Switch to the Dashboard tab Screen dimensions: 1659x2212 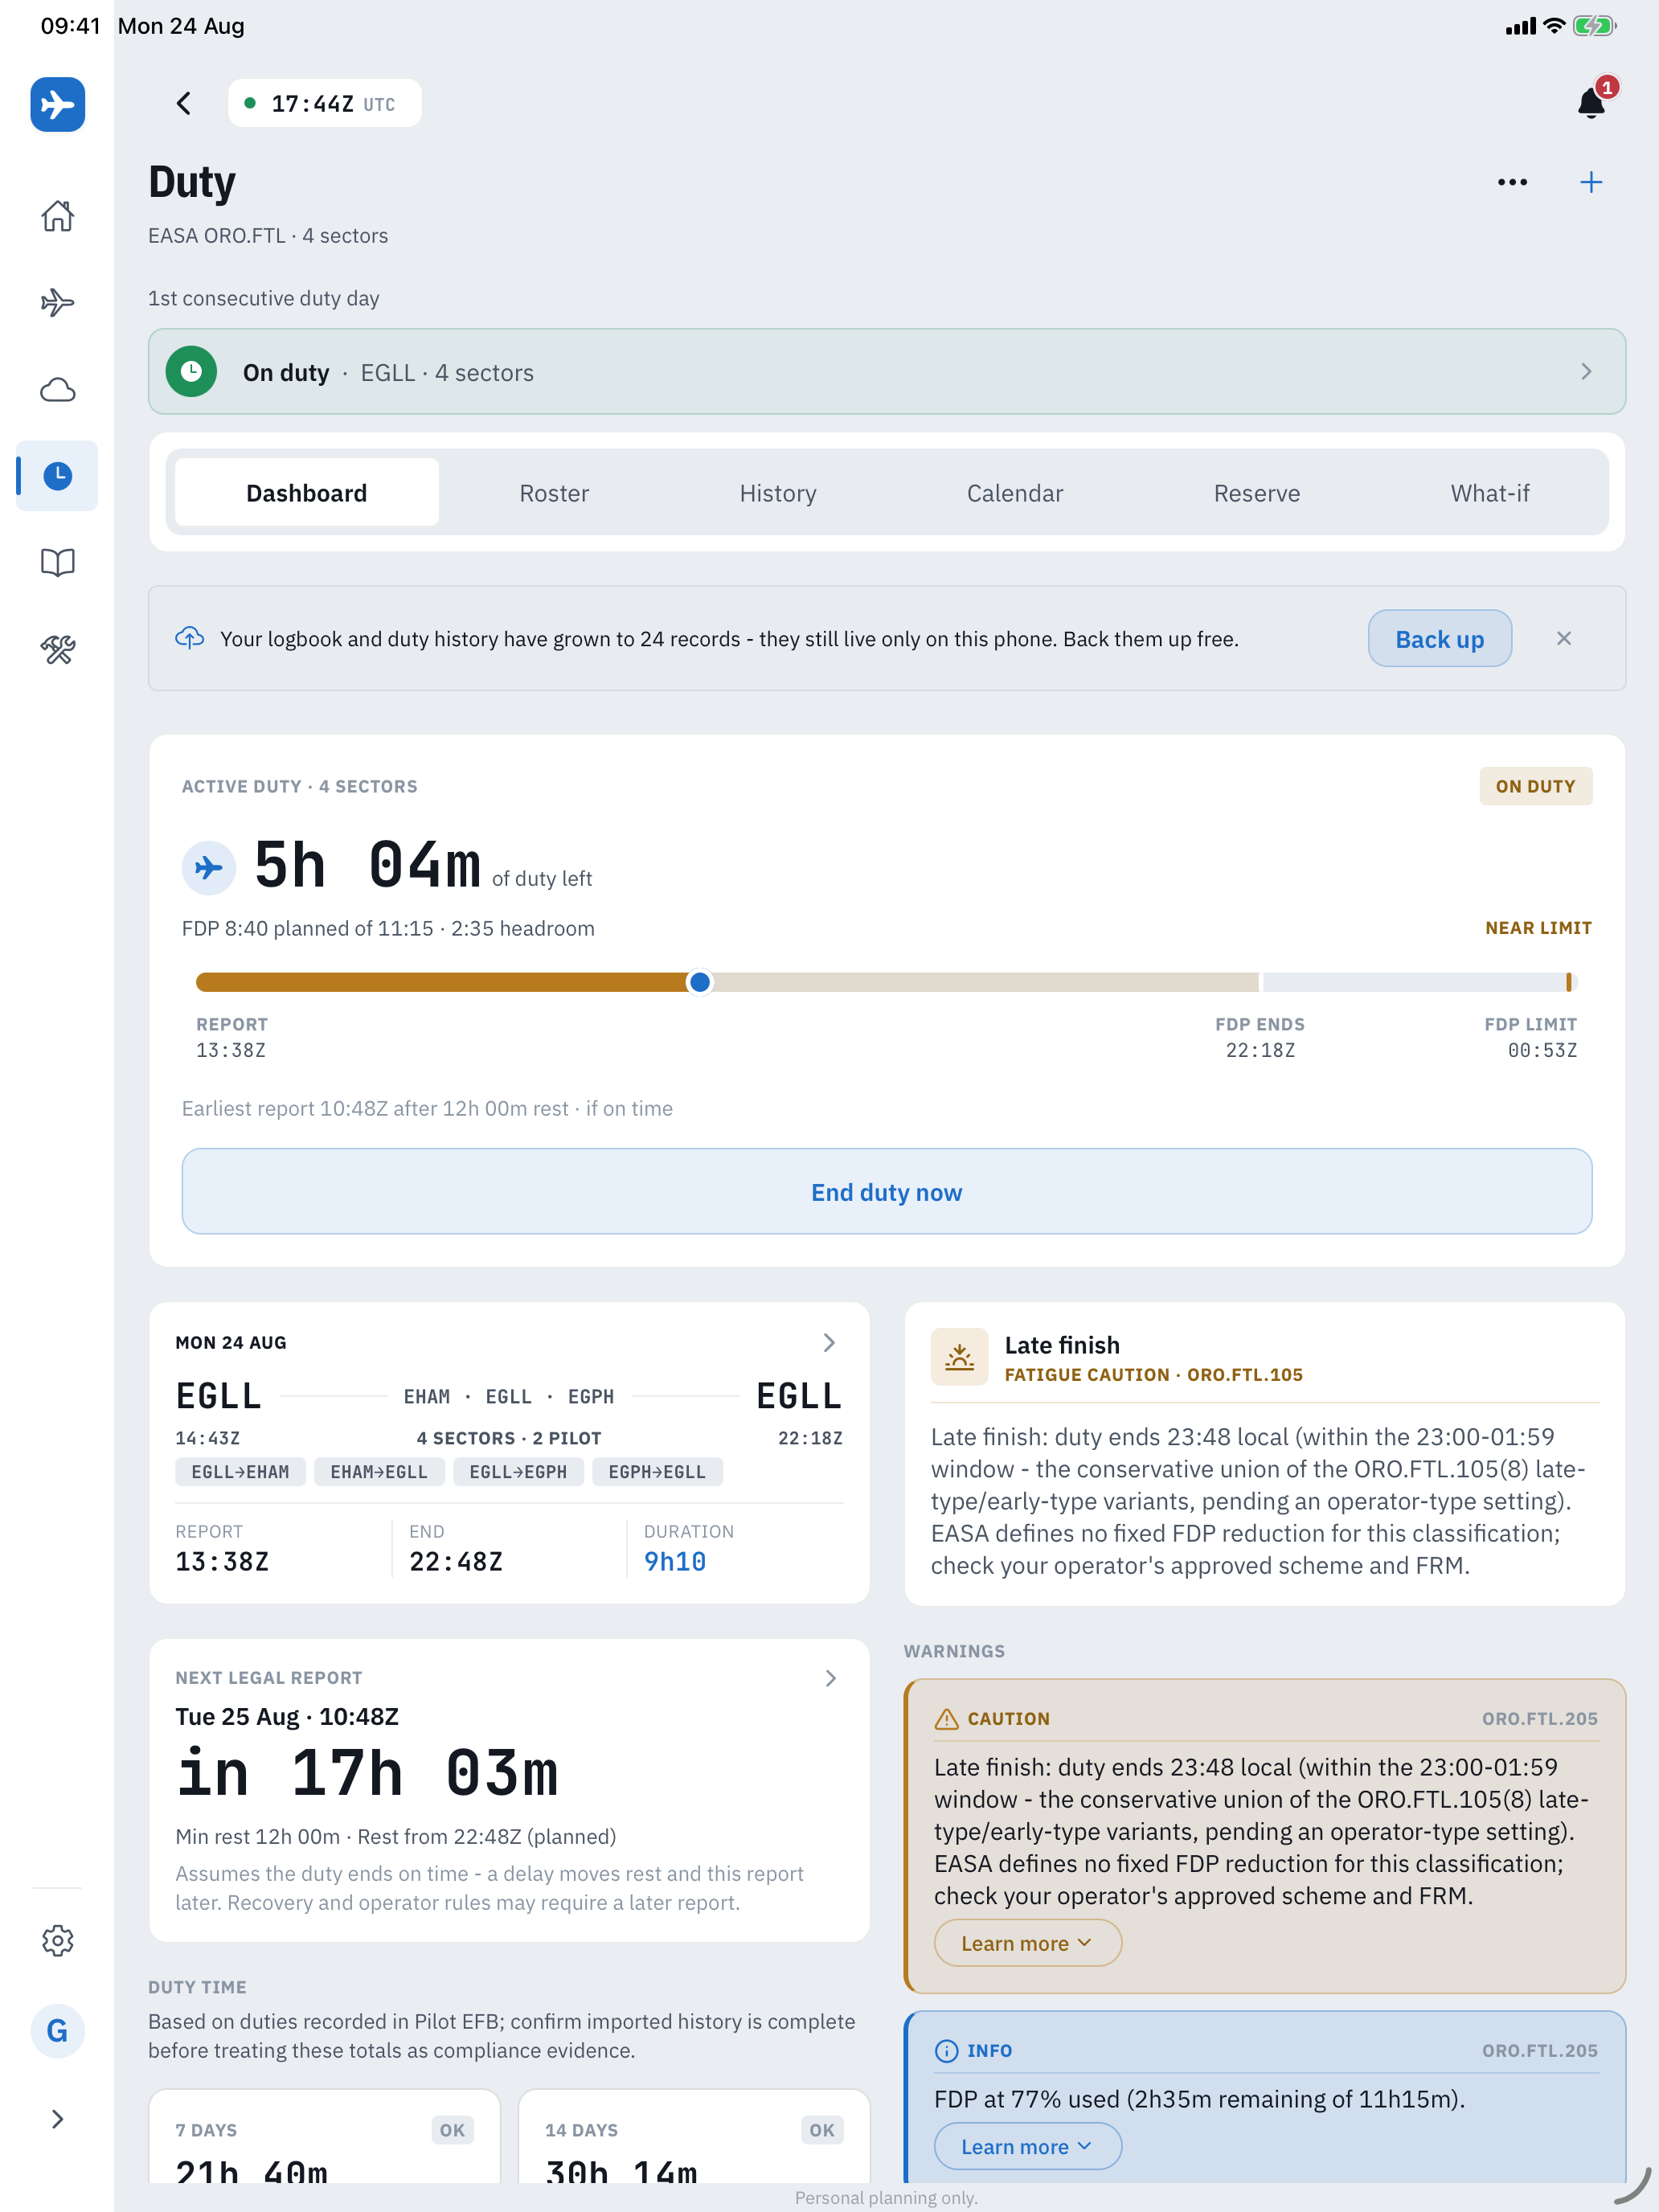coord(306,493)
